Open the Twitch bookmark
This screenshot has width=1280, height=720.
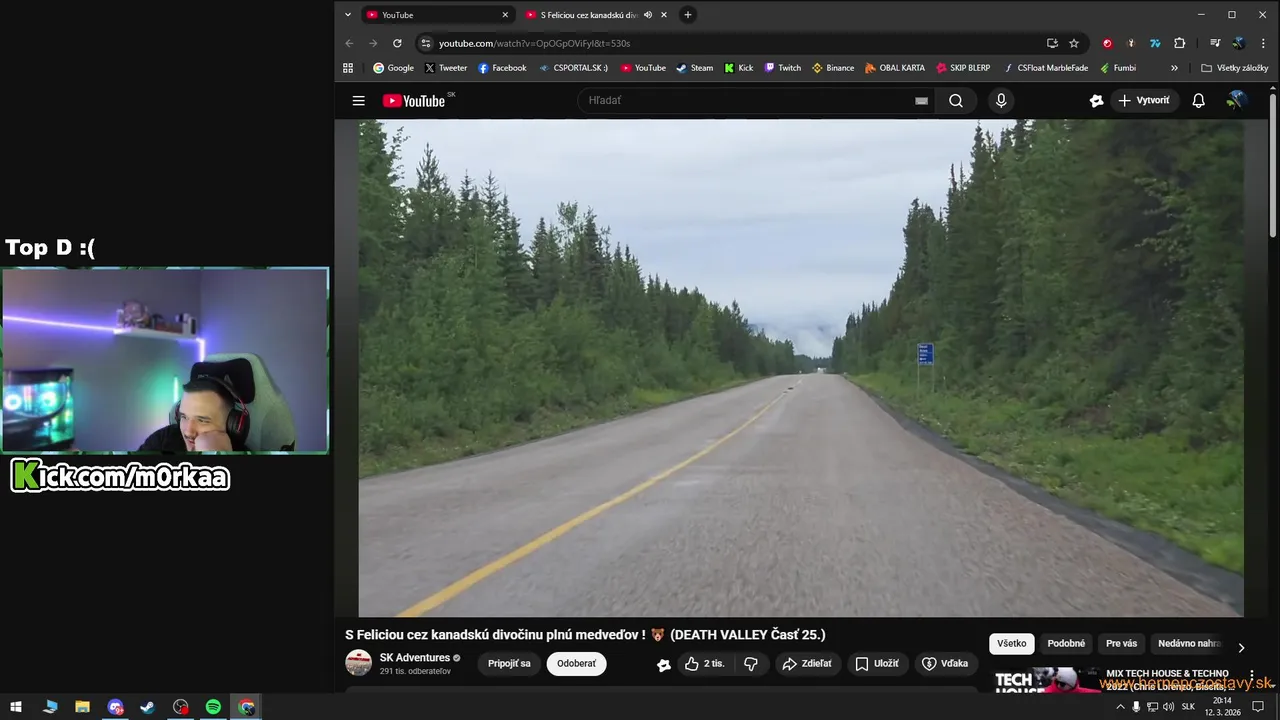point(782,68)
